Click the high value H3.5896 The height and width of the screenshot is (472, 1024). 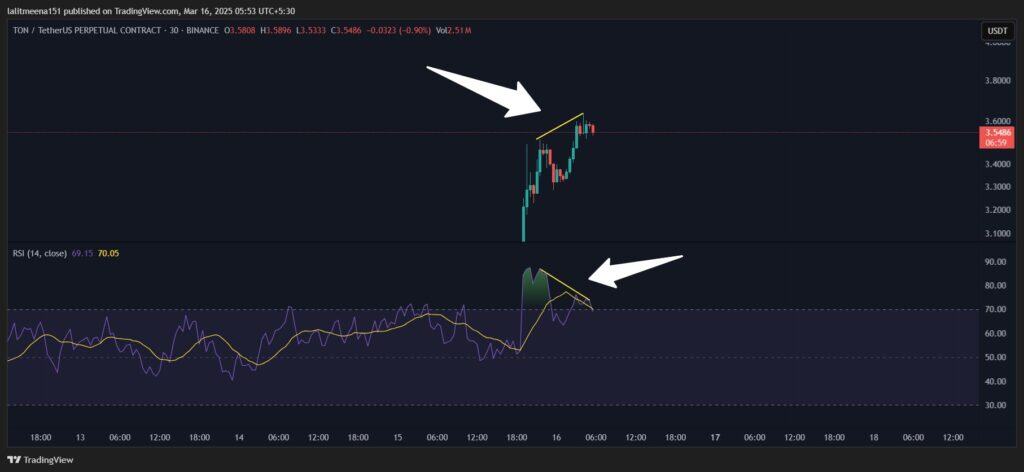point(276,31)
